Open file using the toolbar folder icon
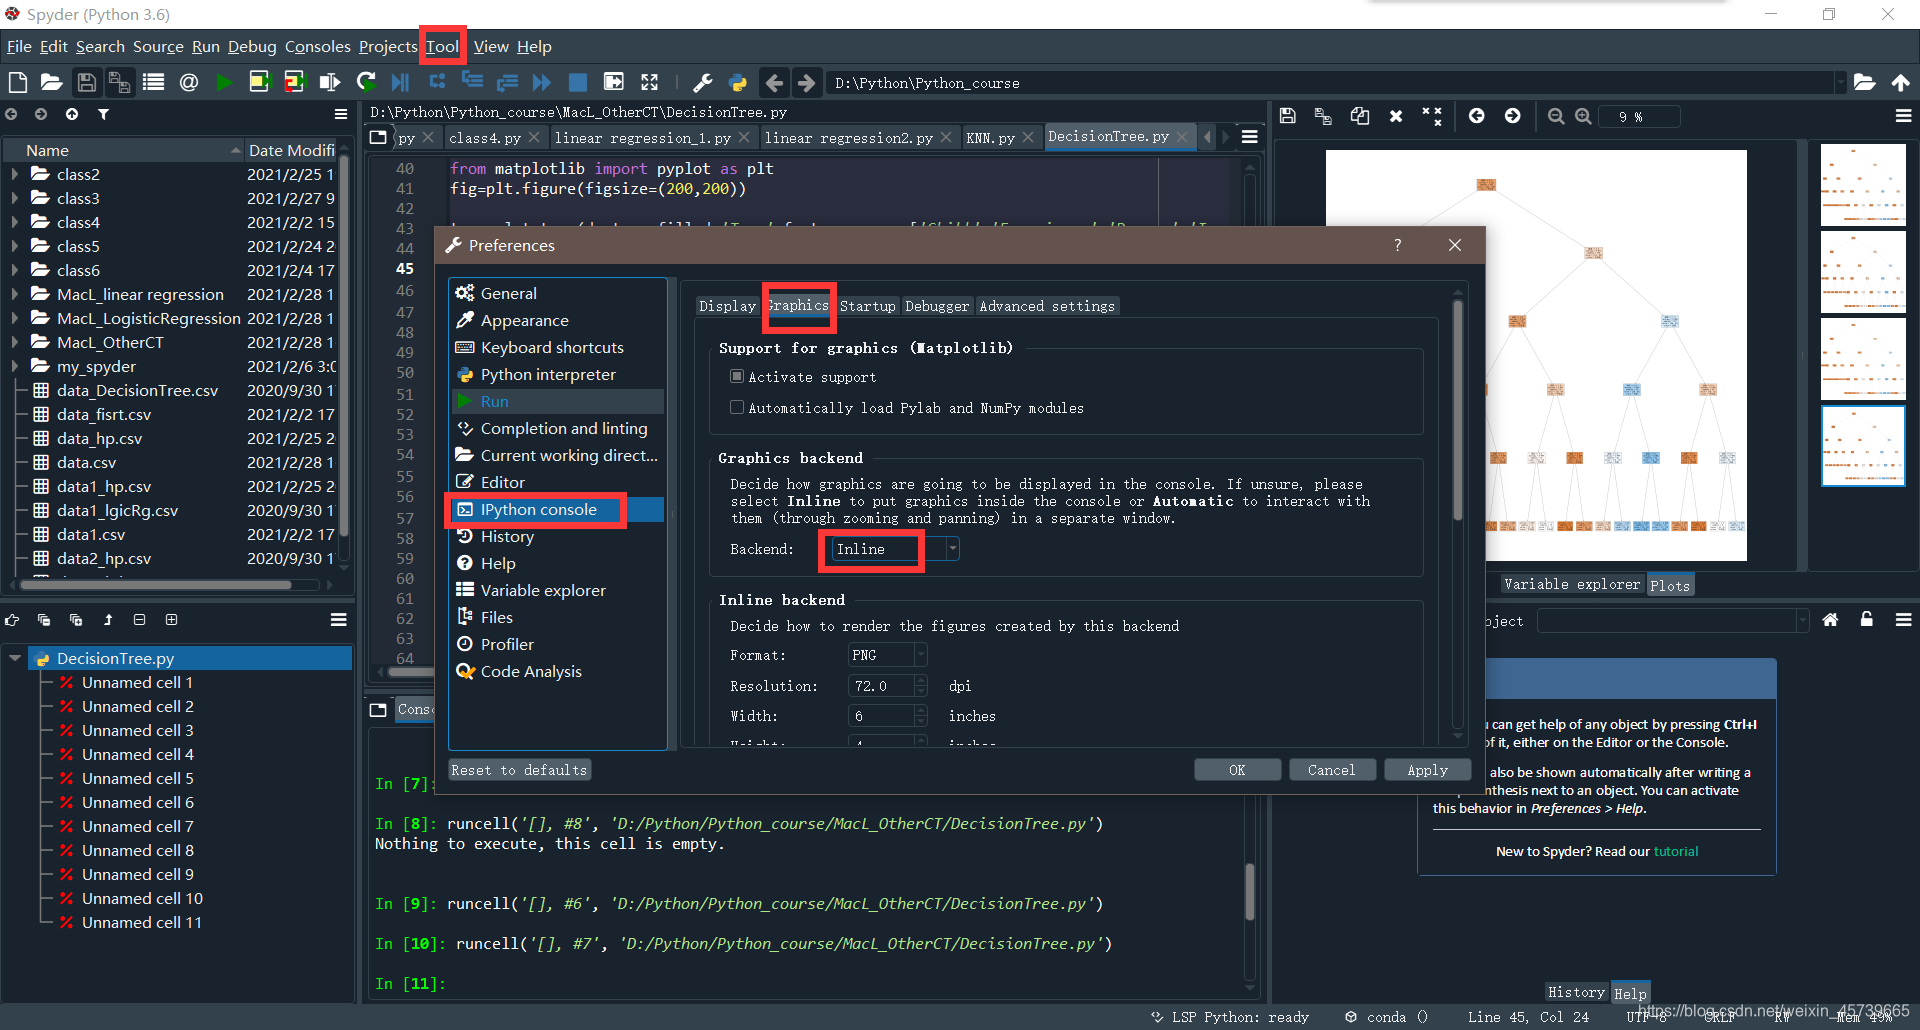The width and height of the screenshot is (1920, 1030). click(51, 82)
